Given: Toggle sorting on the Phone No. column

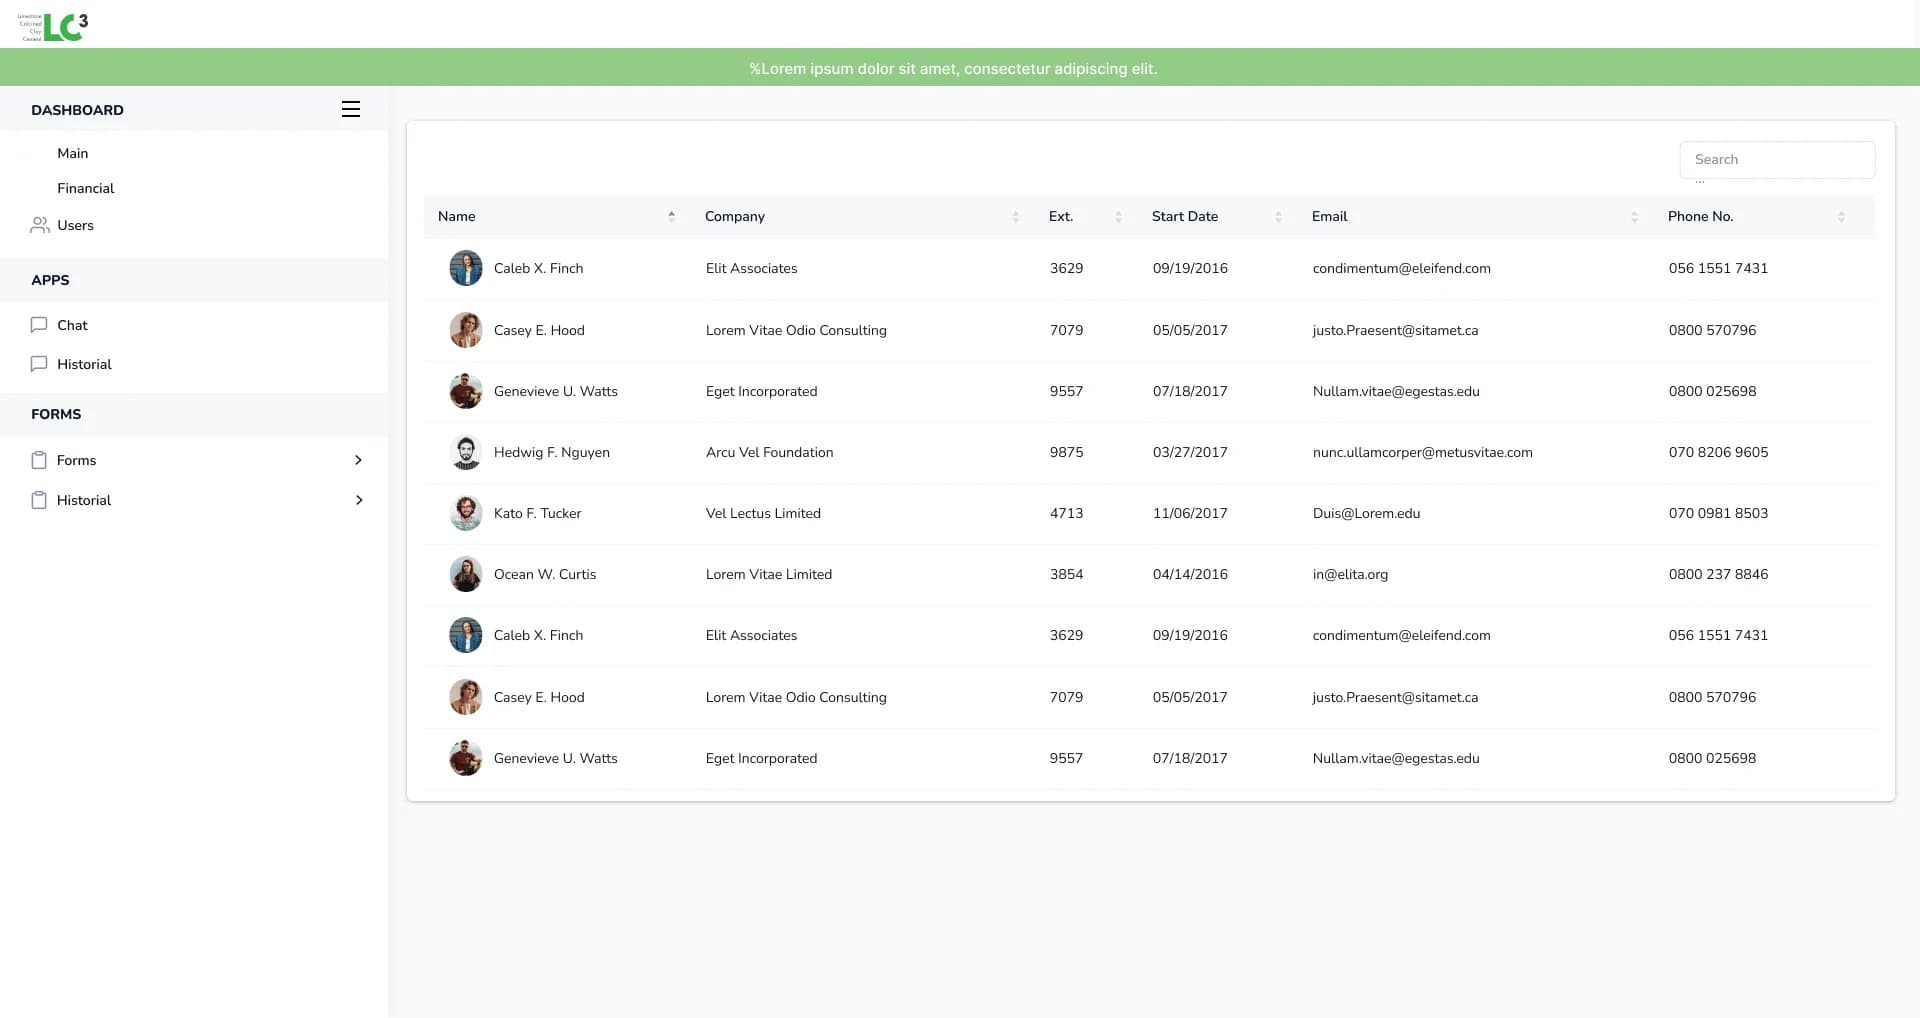Looking at the screenshot, I should (x=1843, y=216).
